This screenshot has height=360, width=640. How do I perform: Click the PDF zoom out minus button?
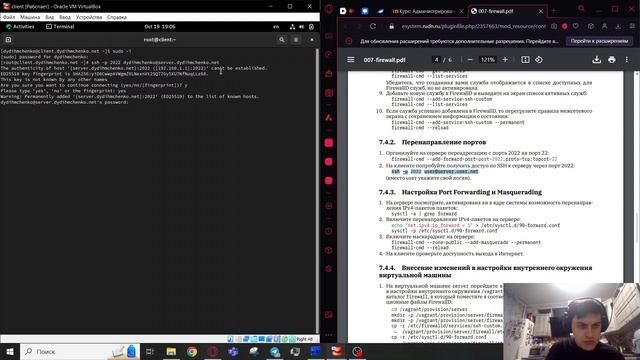(470, 60)
